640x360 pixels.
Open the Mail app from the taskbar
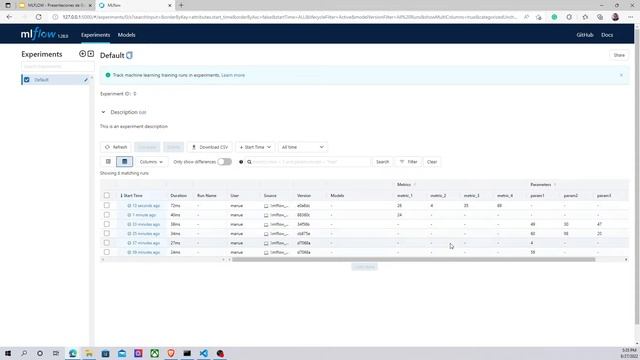tap(122, 353)
